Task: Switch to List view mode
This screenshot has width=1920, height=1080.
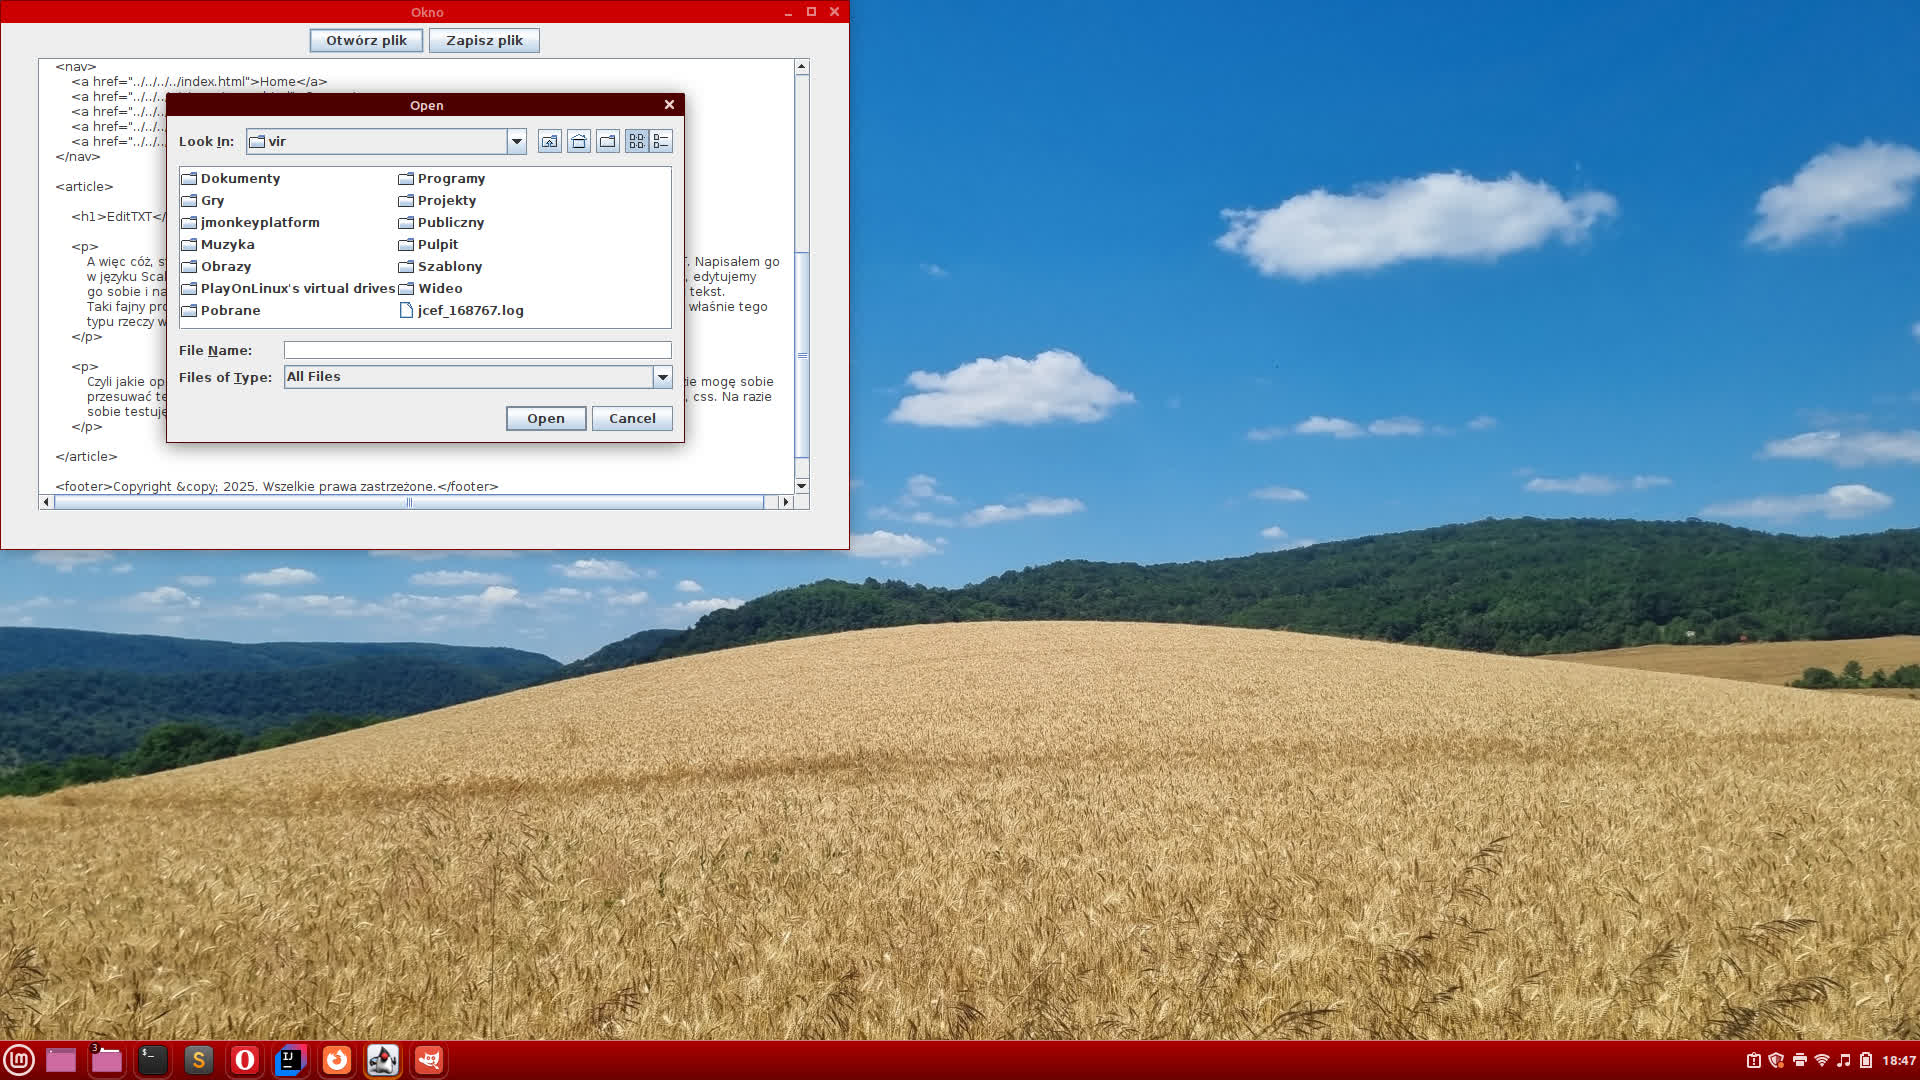Action: pyautogui.click(x=637, y=142)
